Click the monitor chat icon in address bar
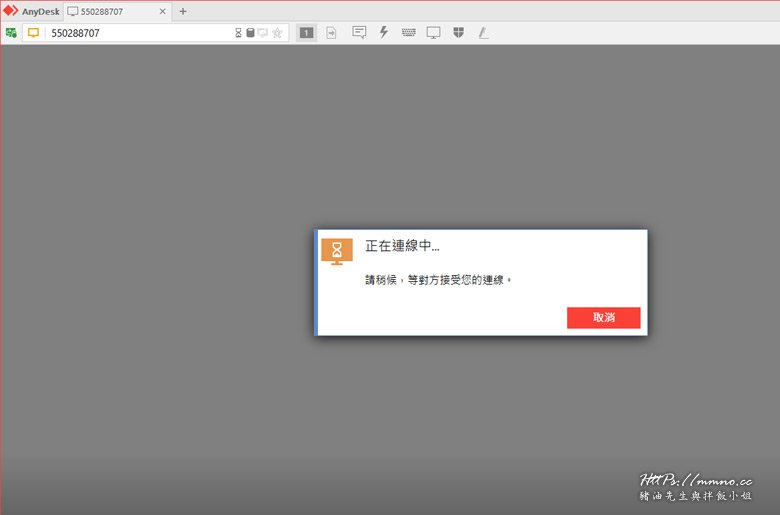The image size is (780, 515). tap(263, 33)
